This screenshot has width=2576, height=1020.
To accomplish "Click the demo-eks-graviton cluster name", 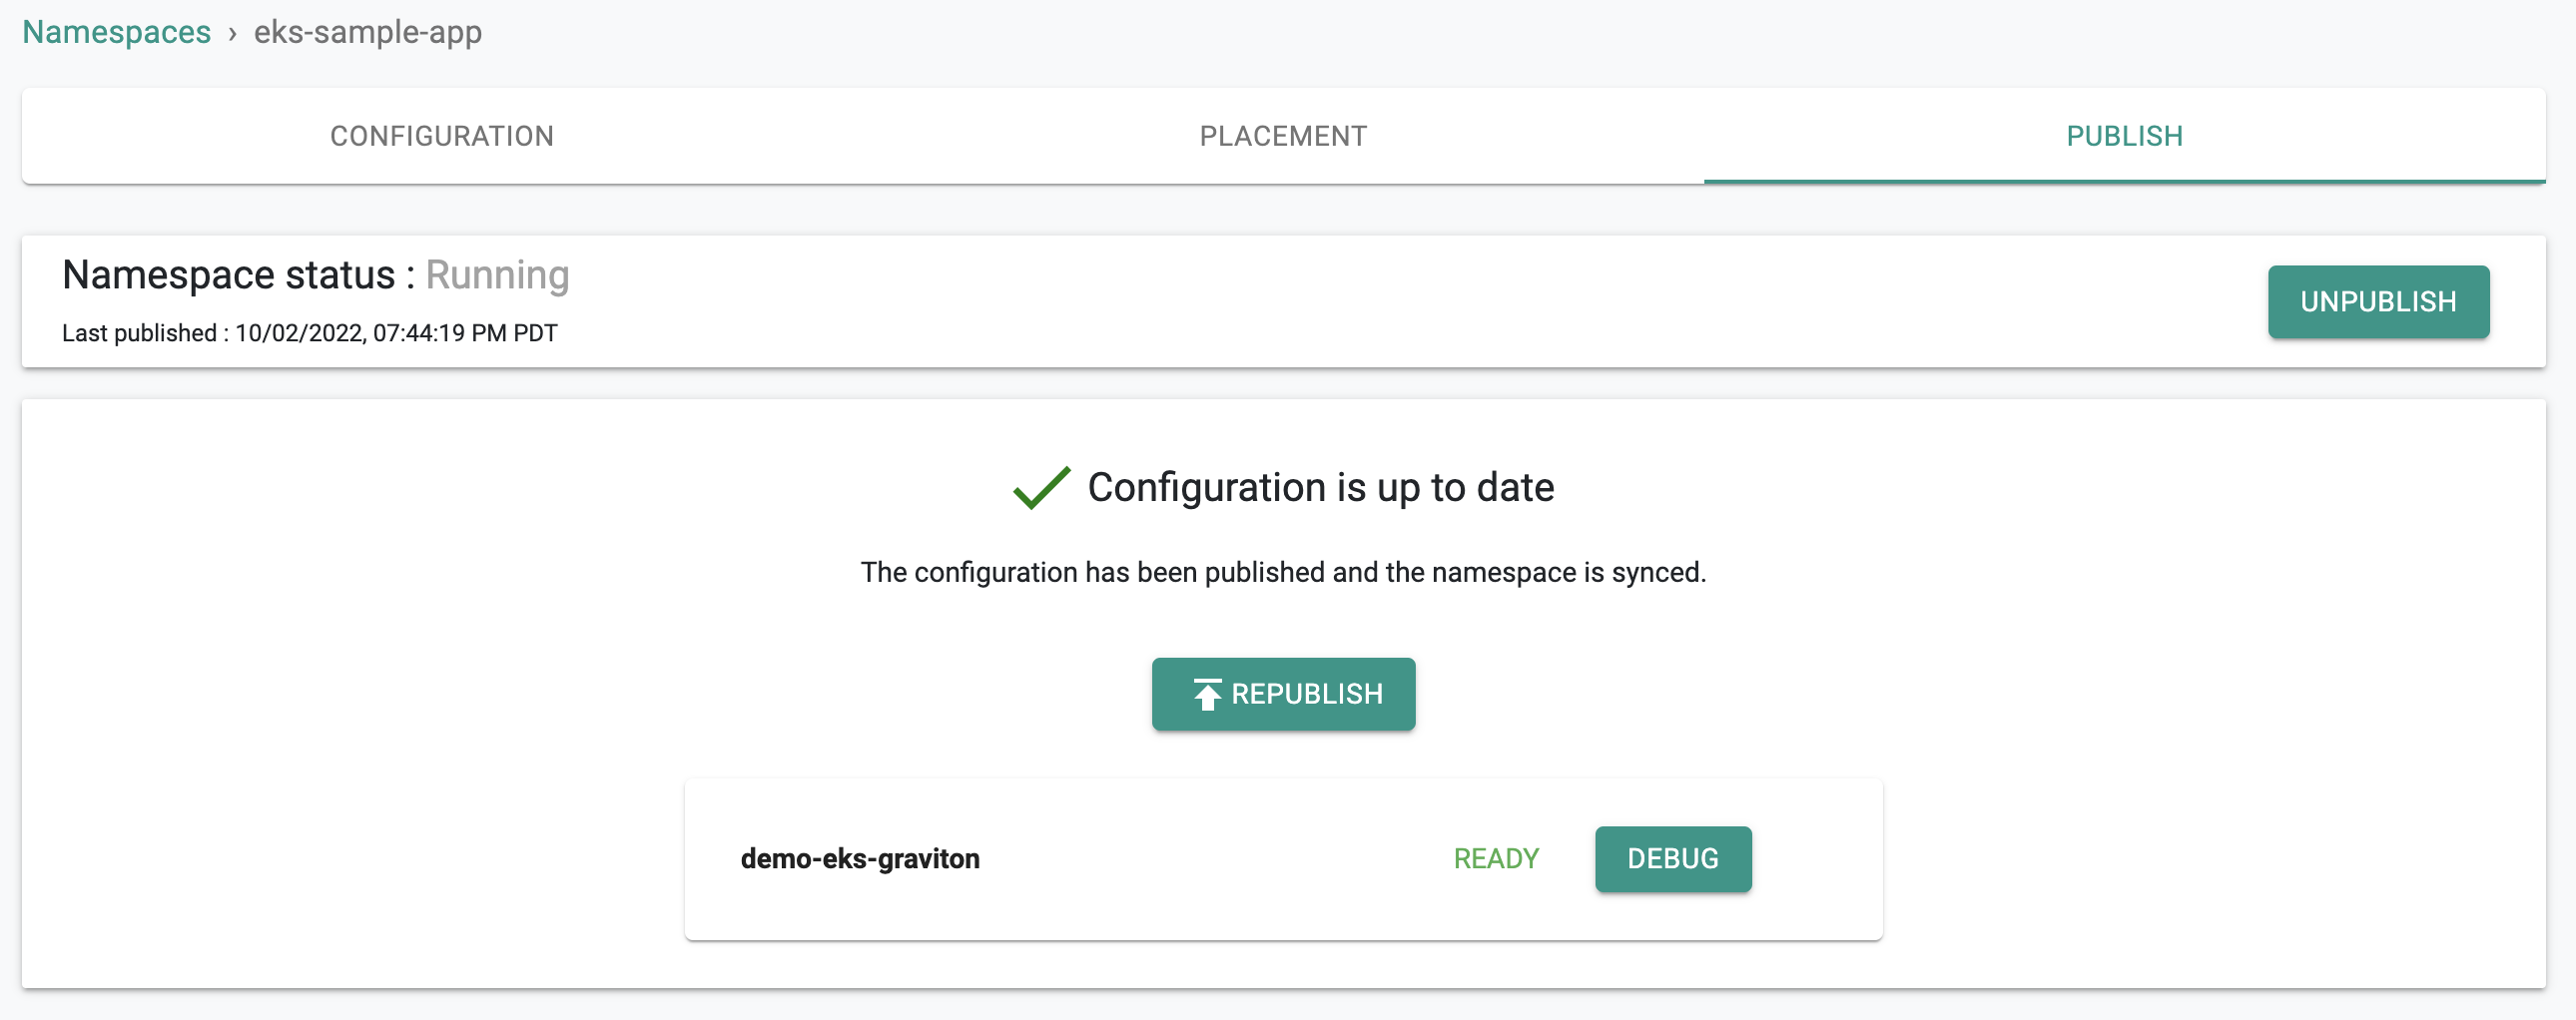I will point(860,859).
